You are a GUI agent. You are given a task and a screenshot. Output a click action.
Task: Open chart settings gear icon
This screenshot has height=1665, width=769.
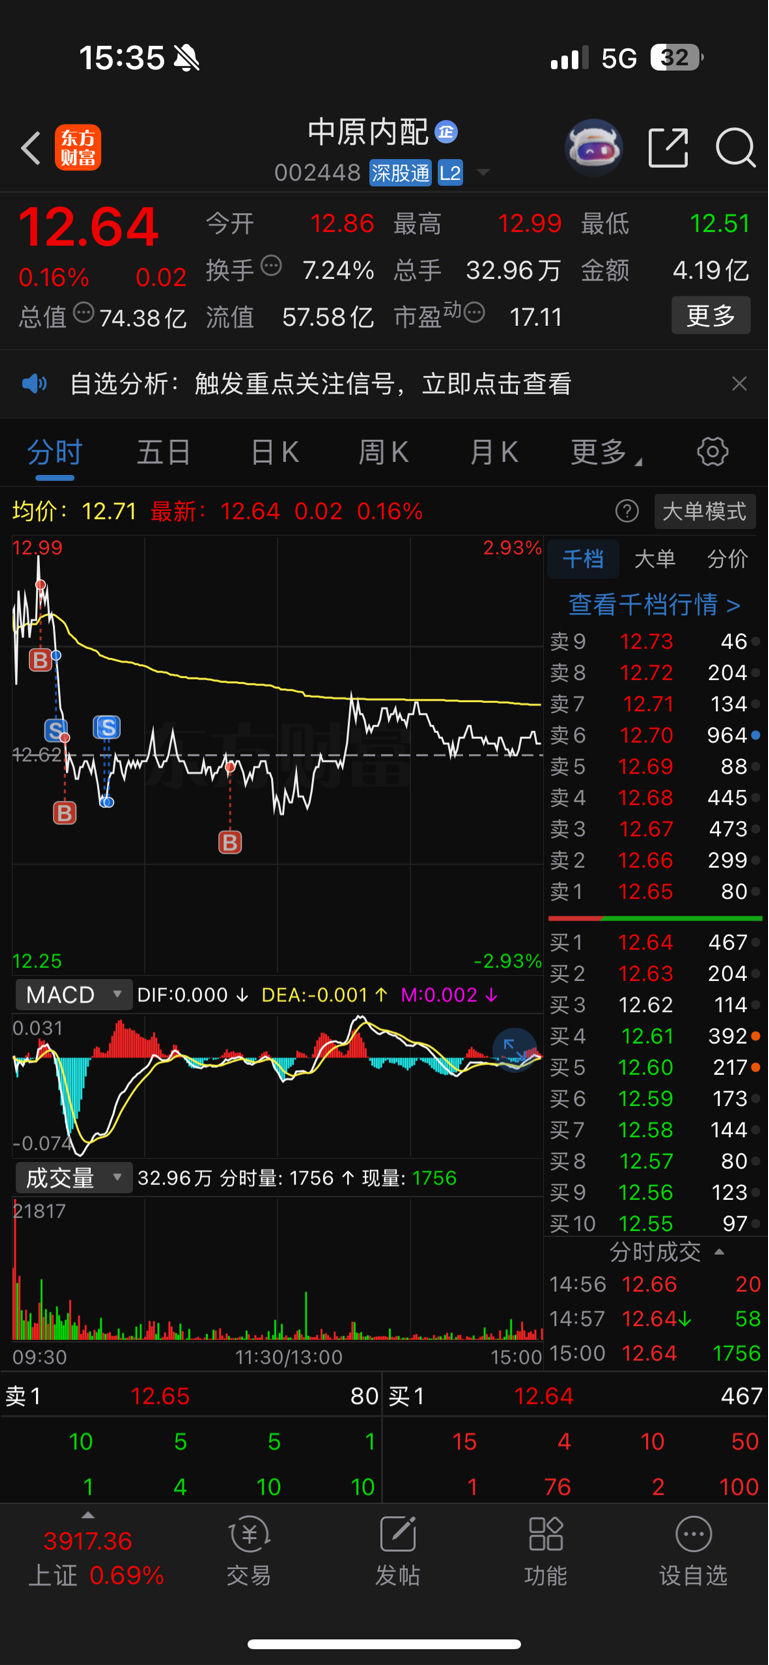click(712, 452)
